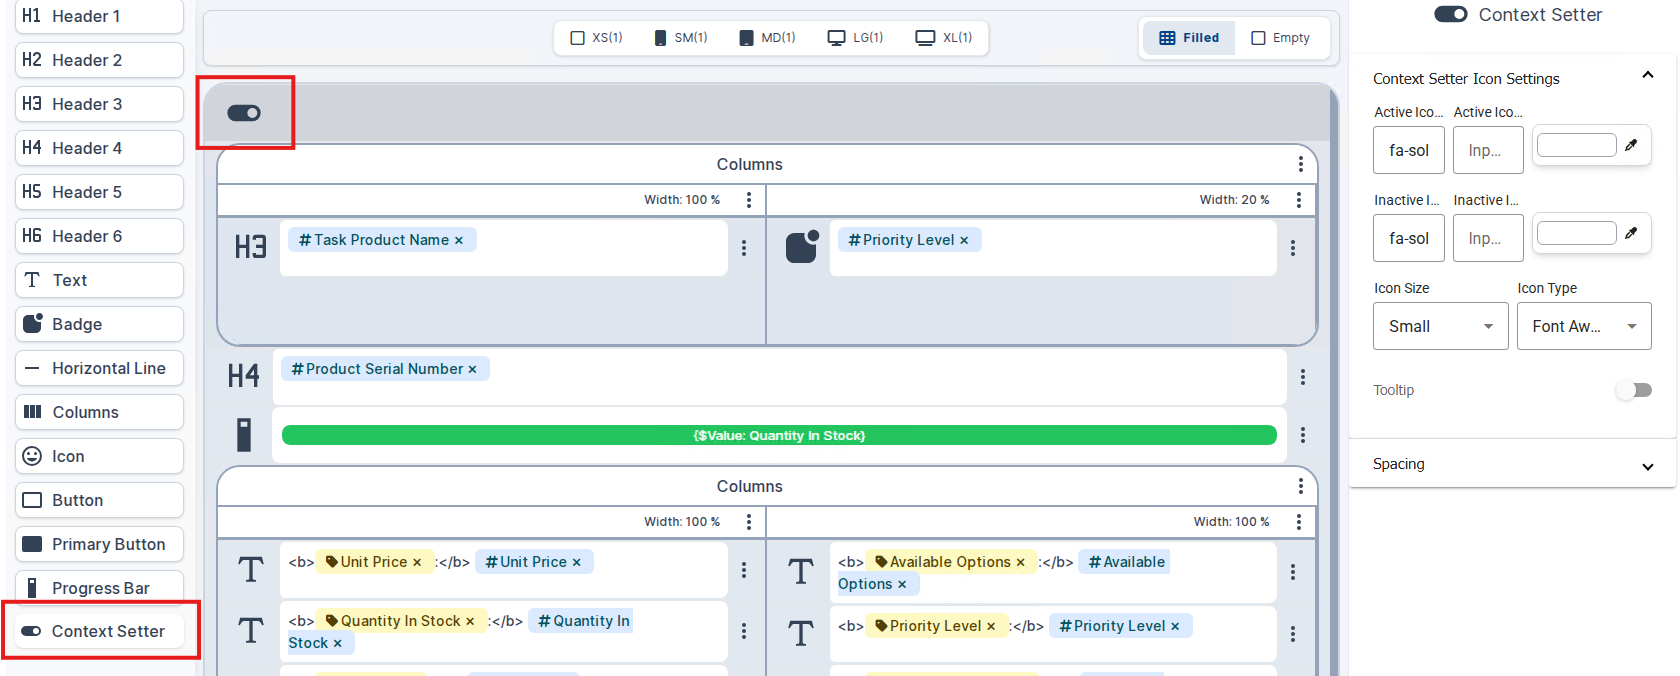Open options for Available Options text row
This screenshot has height=676, width=1680.
1292,572
